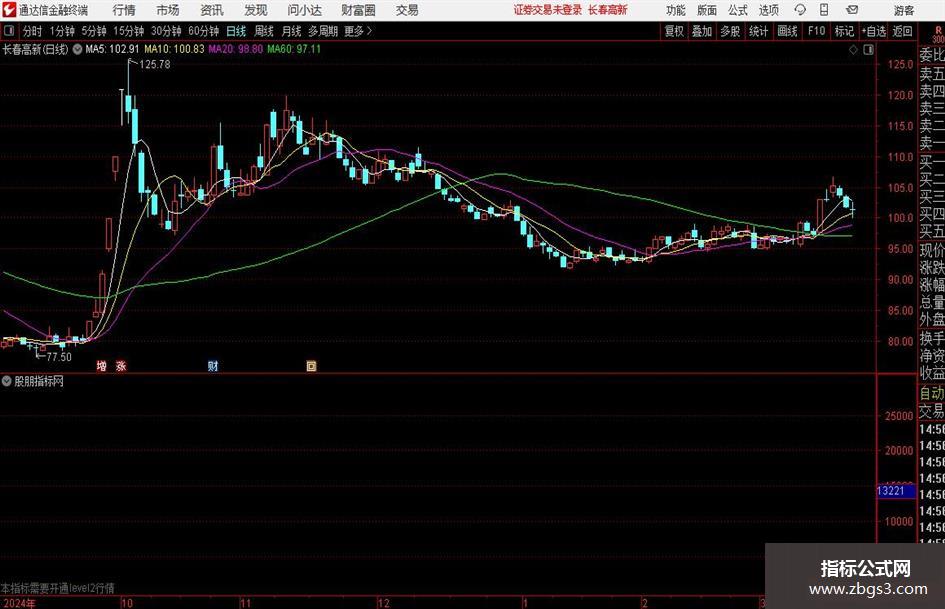Viewport: 945px width, 609px height.
Task: Select the 日线 daily period tab
Action: (236, 31)
